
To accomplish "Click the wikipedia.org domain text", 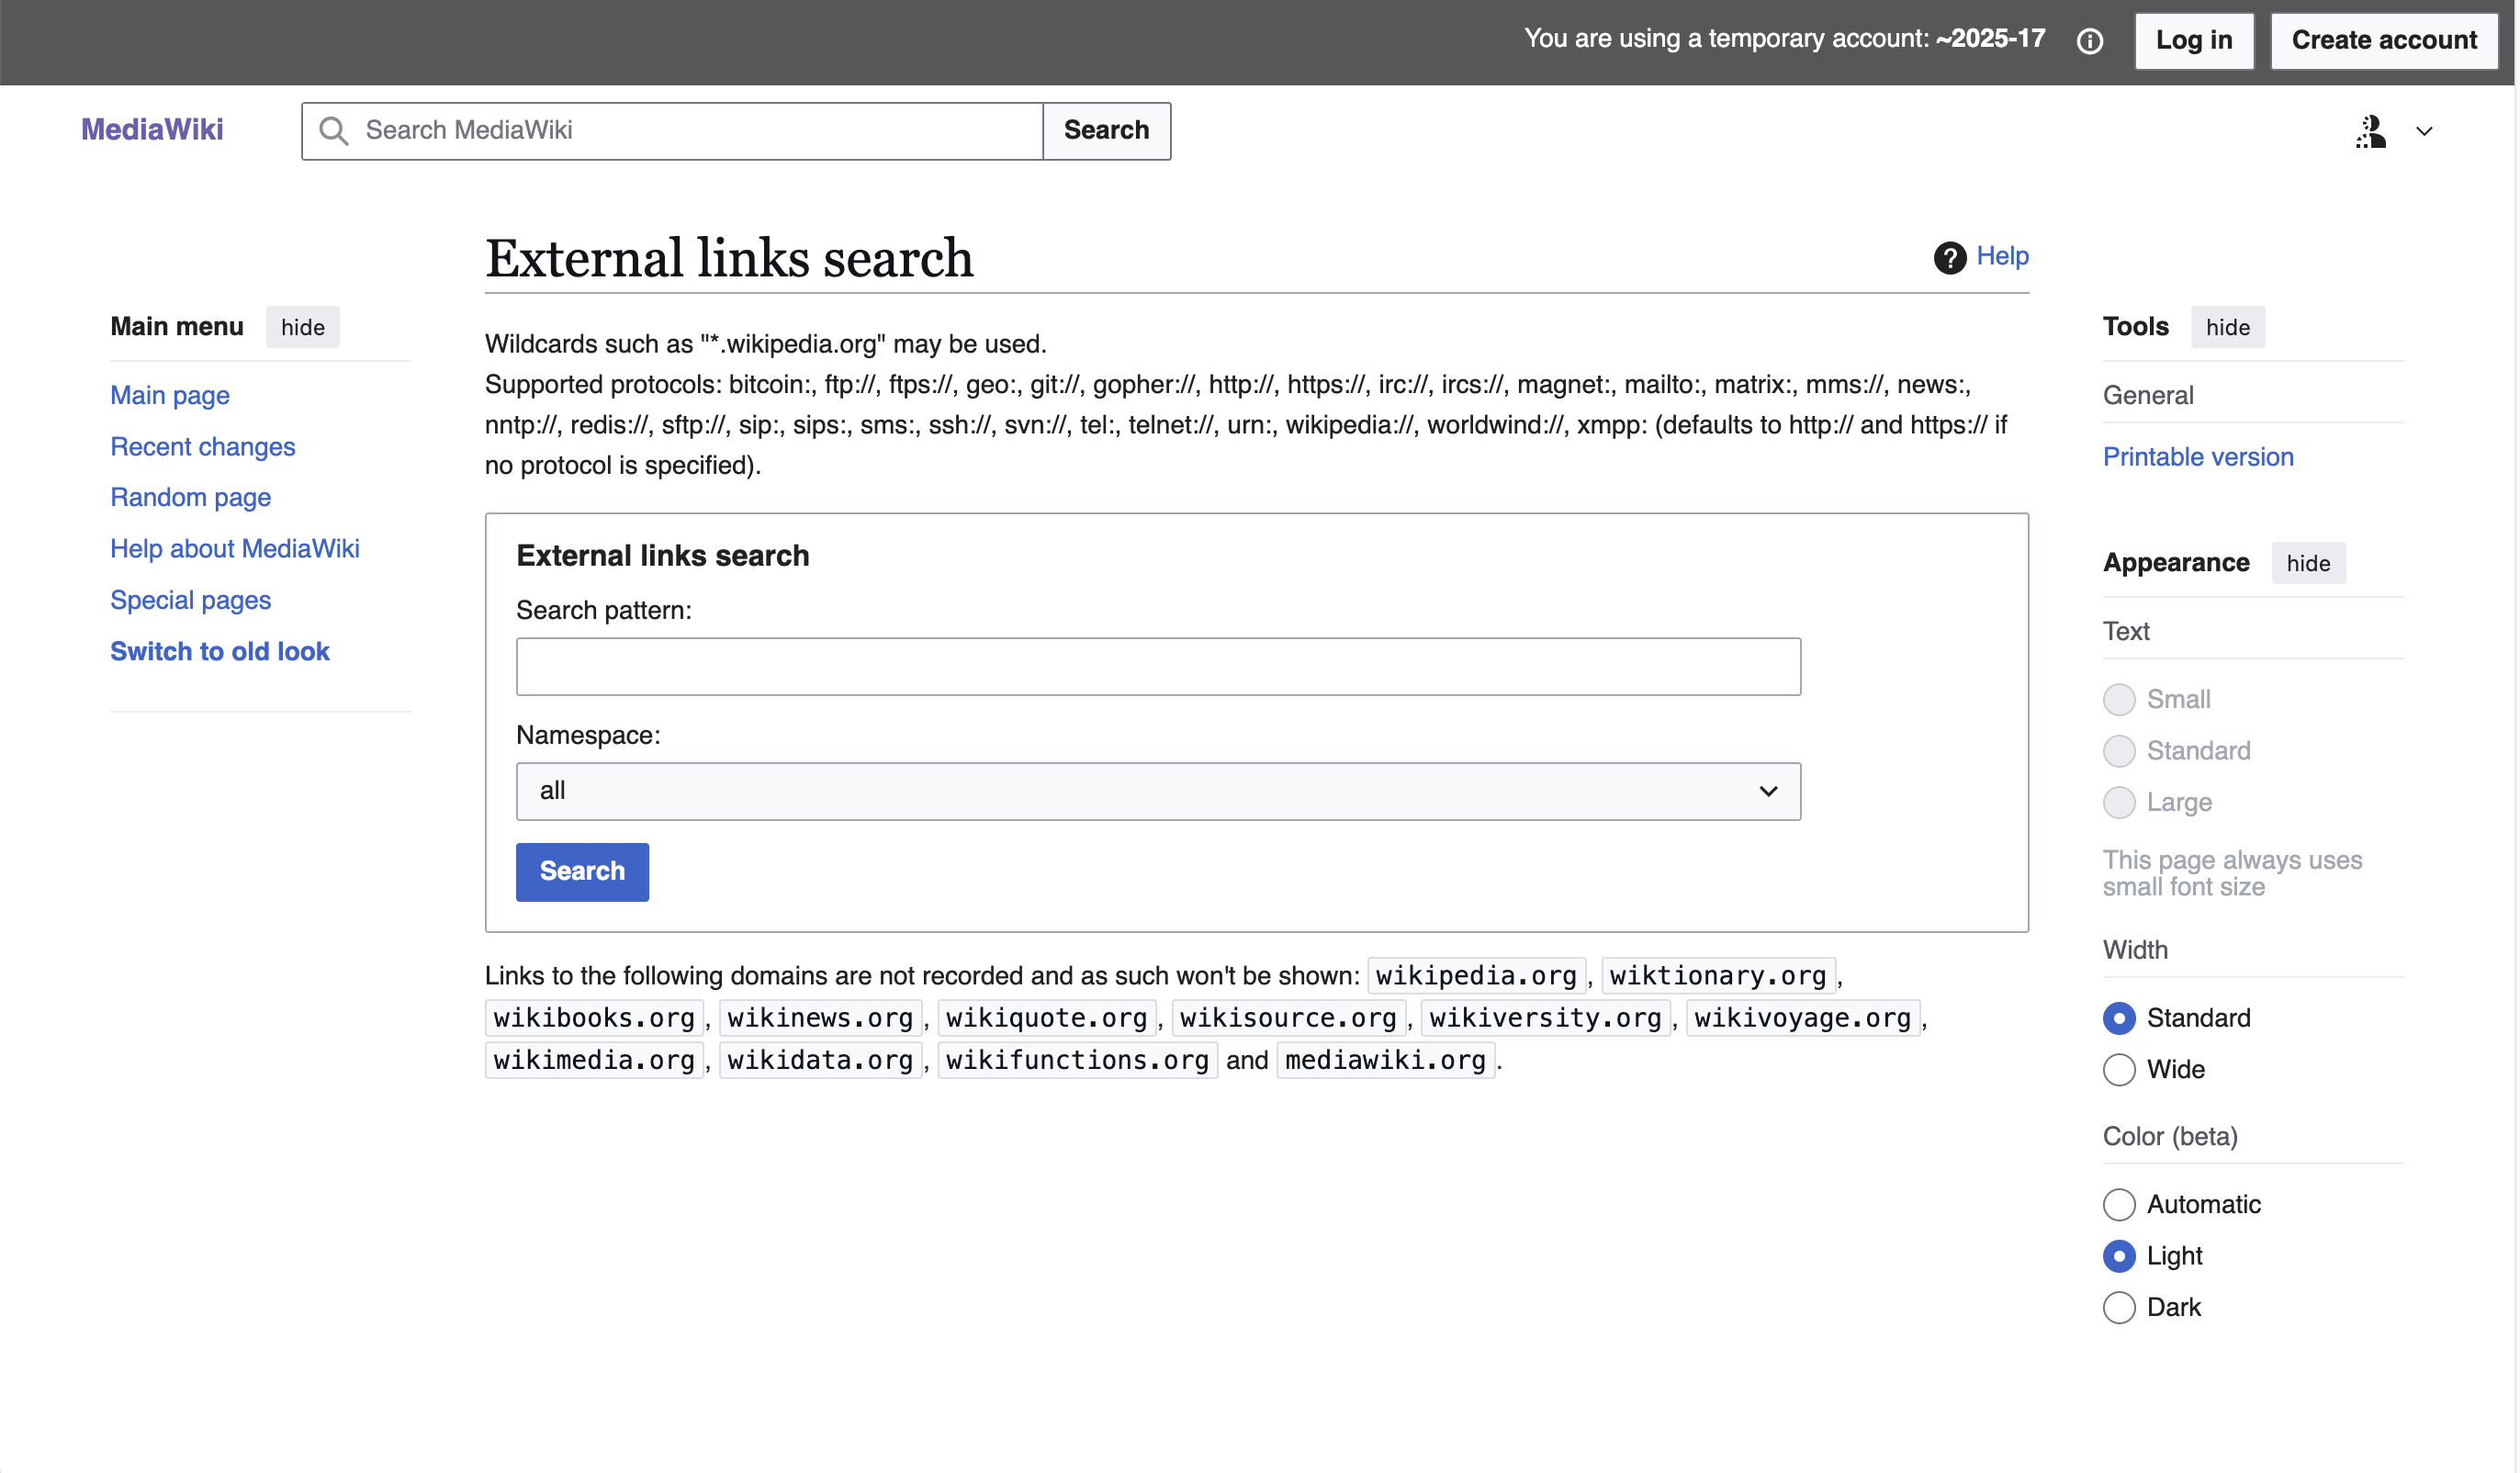I will tap(1476, 975).
